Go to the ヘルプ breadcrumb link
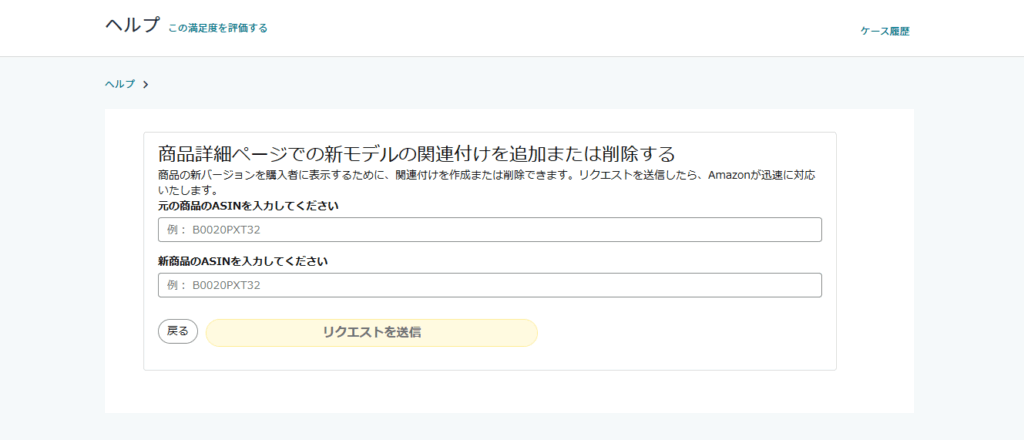The width and height of the screenshot is (1024, 440). pos(120,84)
